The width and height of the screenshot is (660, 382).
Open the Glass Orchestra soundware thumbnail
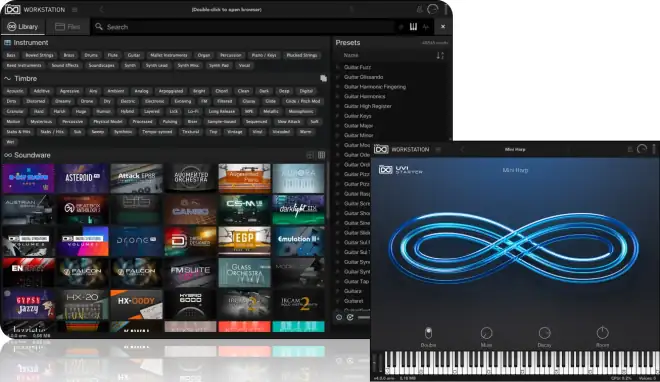pos(245,272)
